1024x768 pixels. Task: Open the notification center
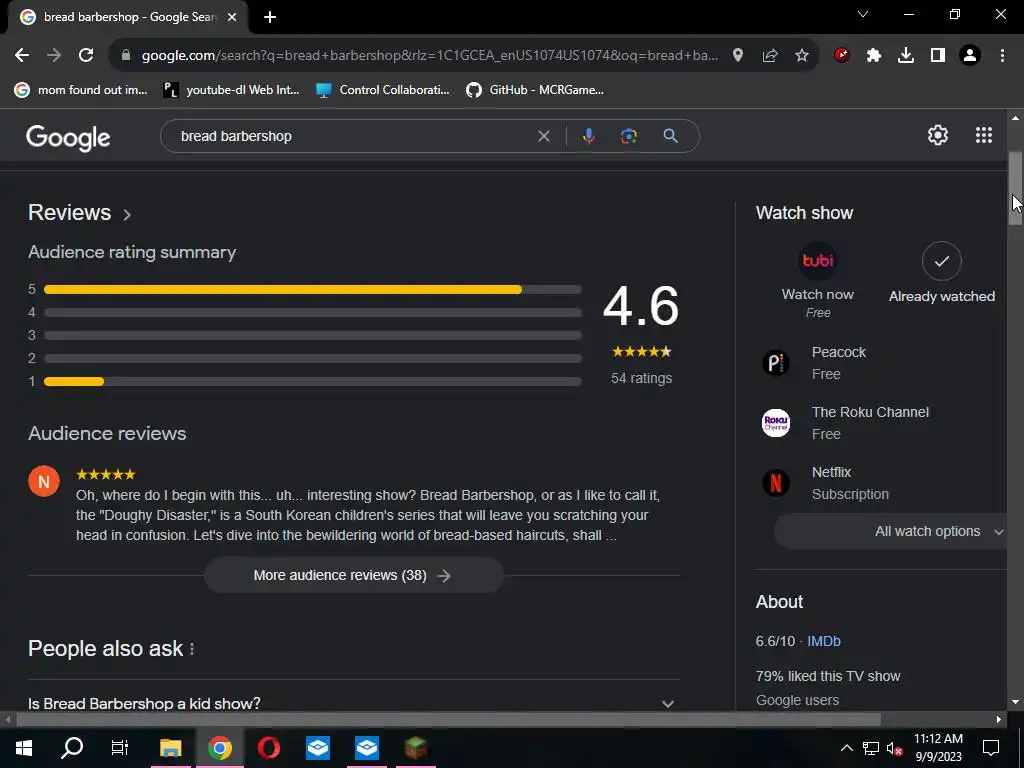click(991, 748)
